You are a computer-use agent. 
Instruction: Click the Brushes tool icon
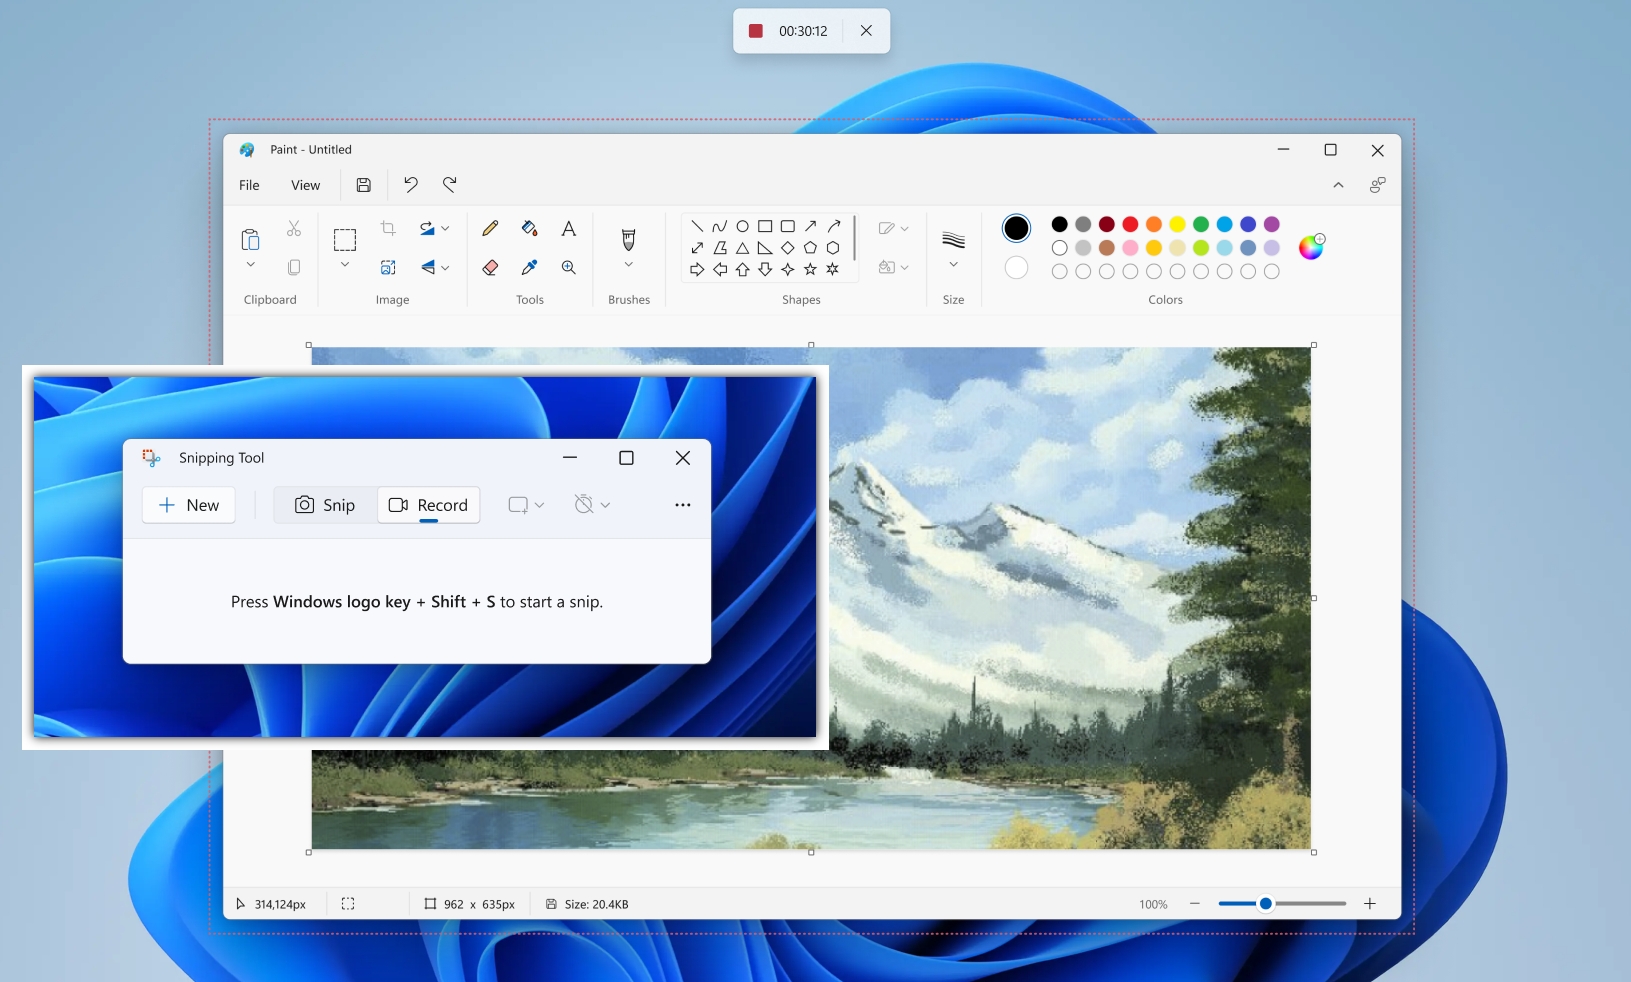[x=629, y=239]
